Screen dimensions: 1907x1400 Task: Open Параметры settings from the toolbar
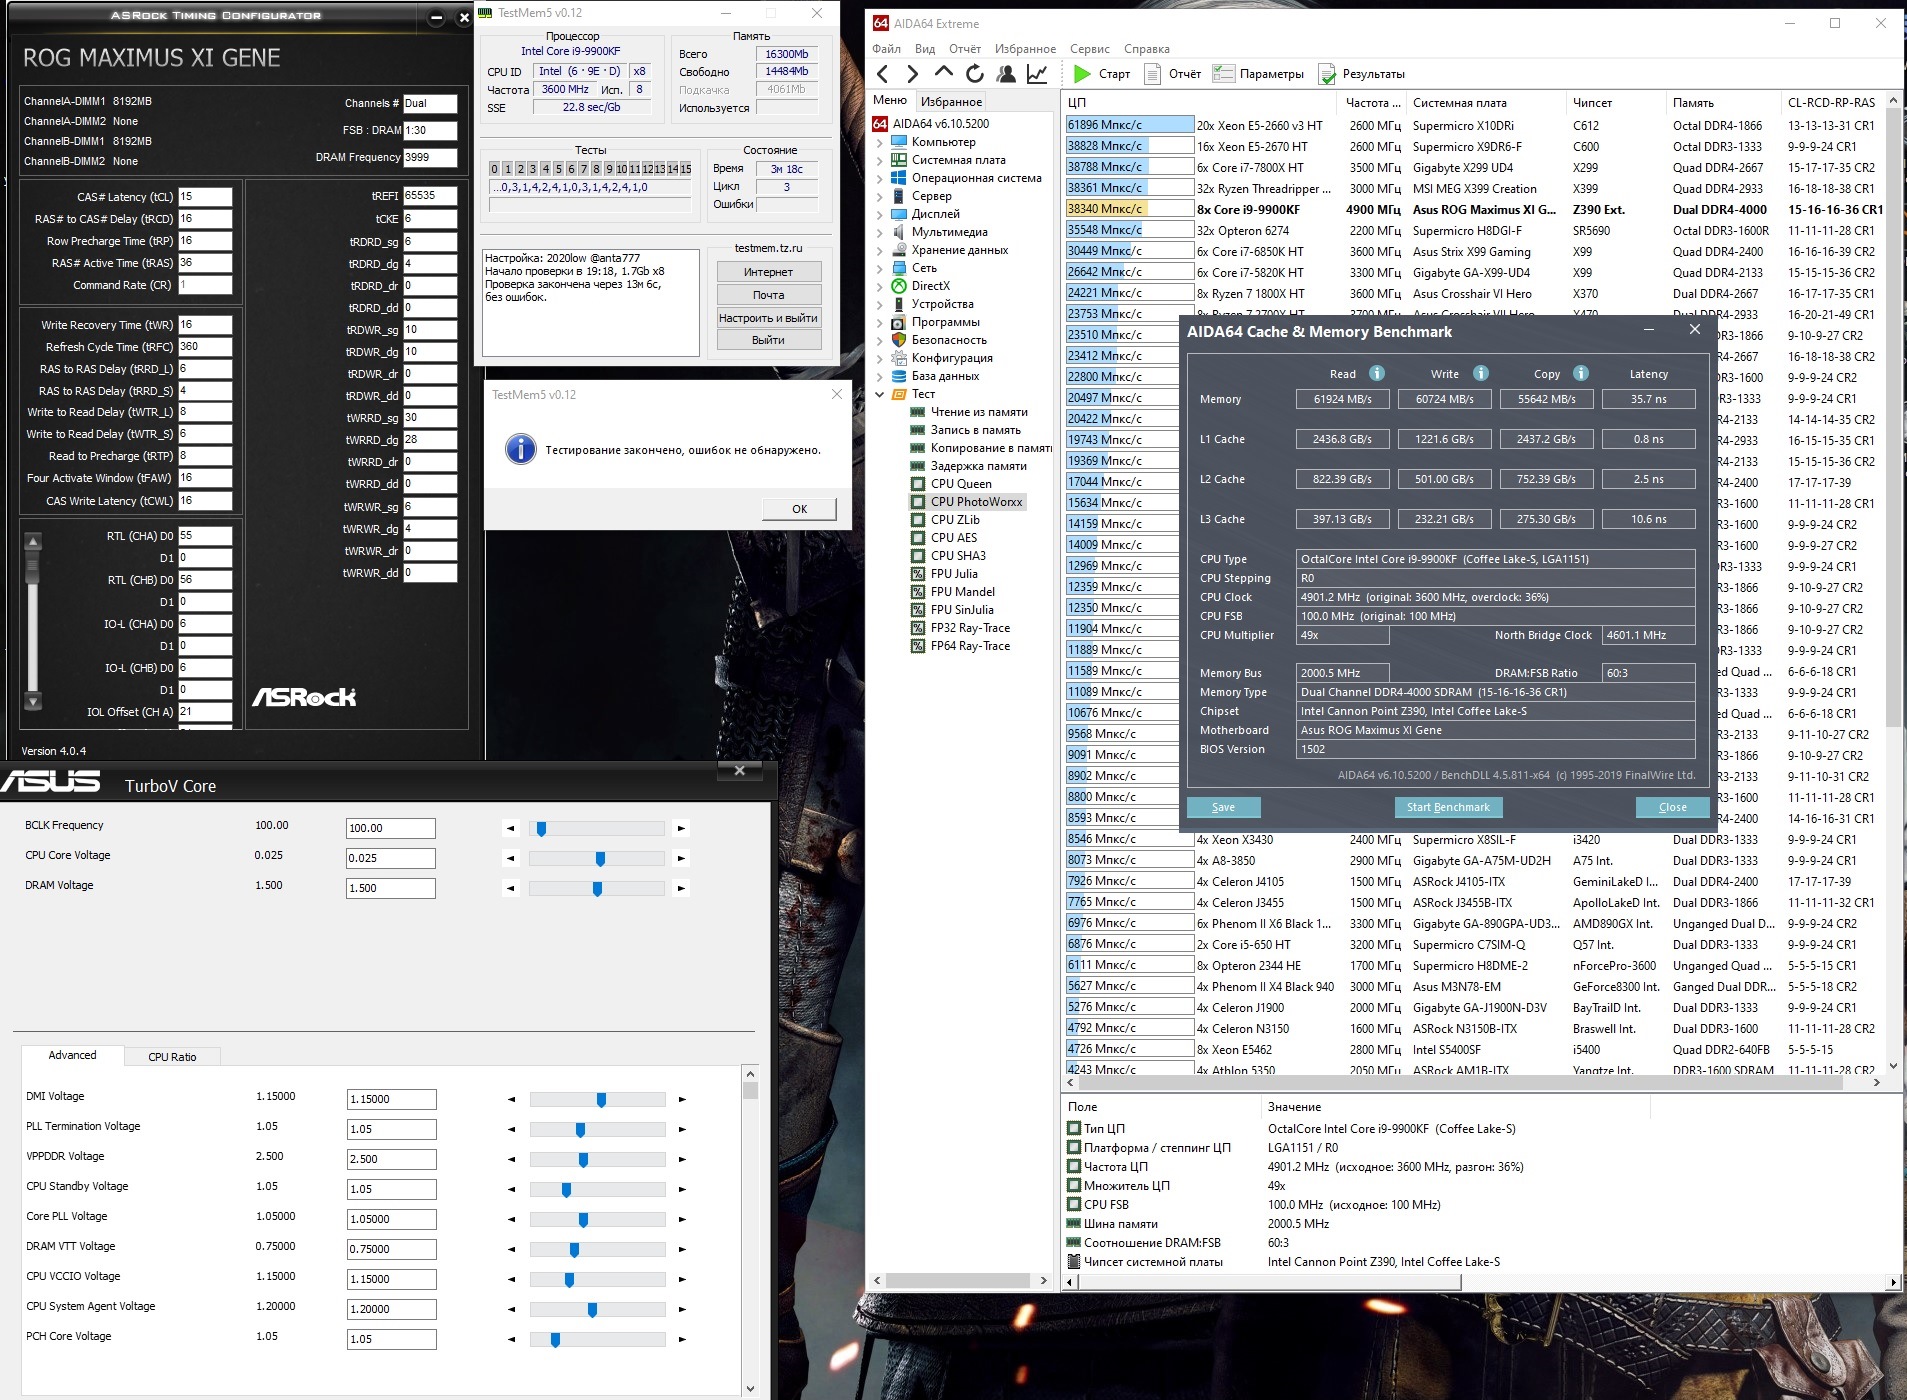1258,74
